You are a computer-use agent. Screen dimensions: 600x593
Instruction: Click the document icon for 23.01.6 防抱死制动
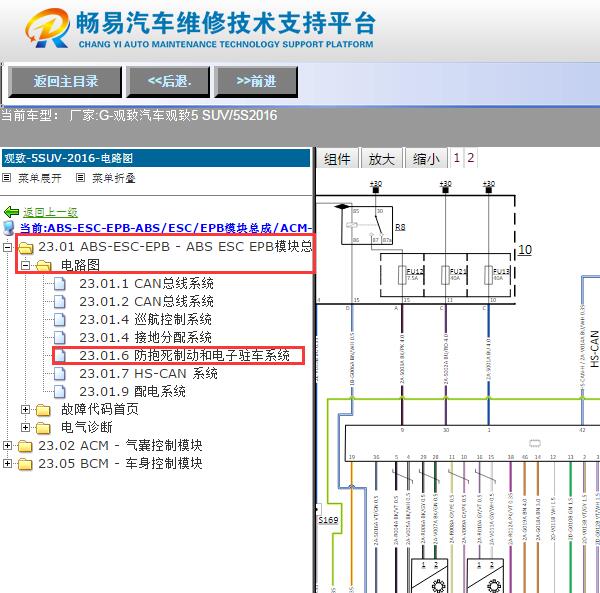pos(60,356)
